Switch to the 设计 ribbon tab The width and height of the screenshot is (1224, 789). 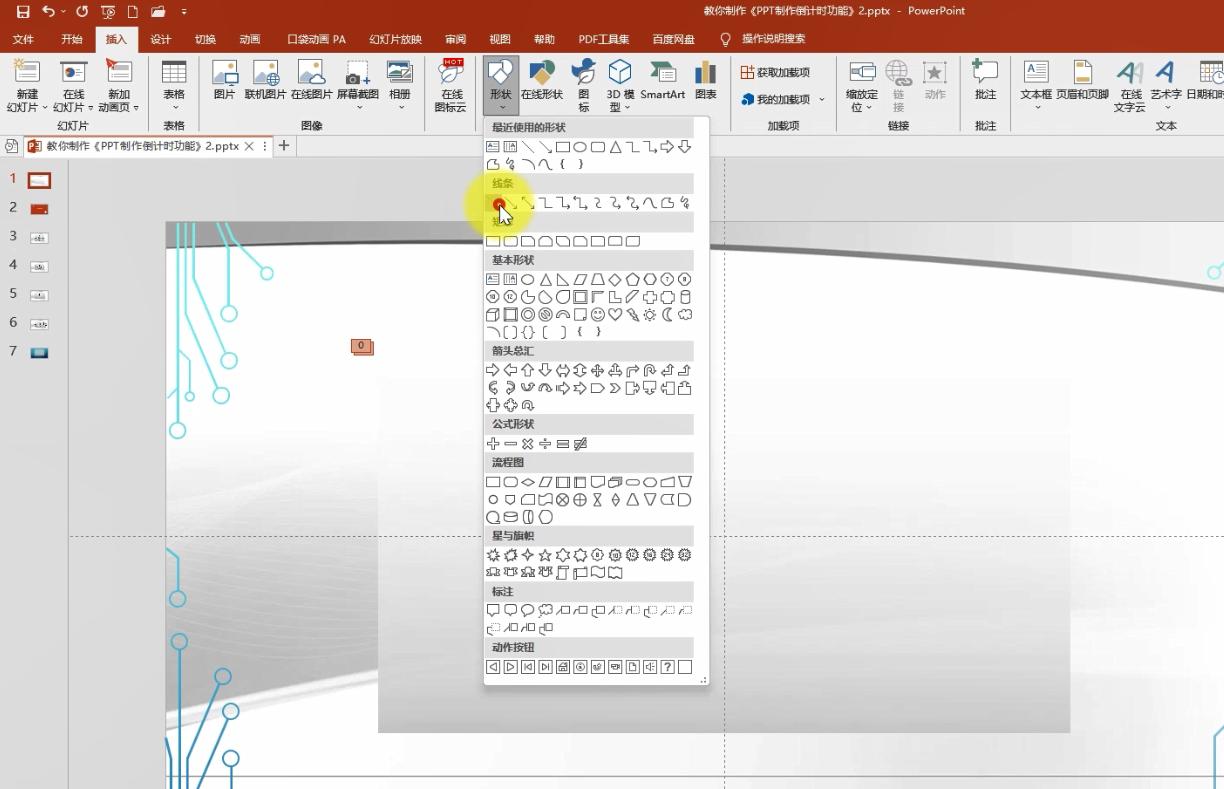coord(160,39)
